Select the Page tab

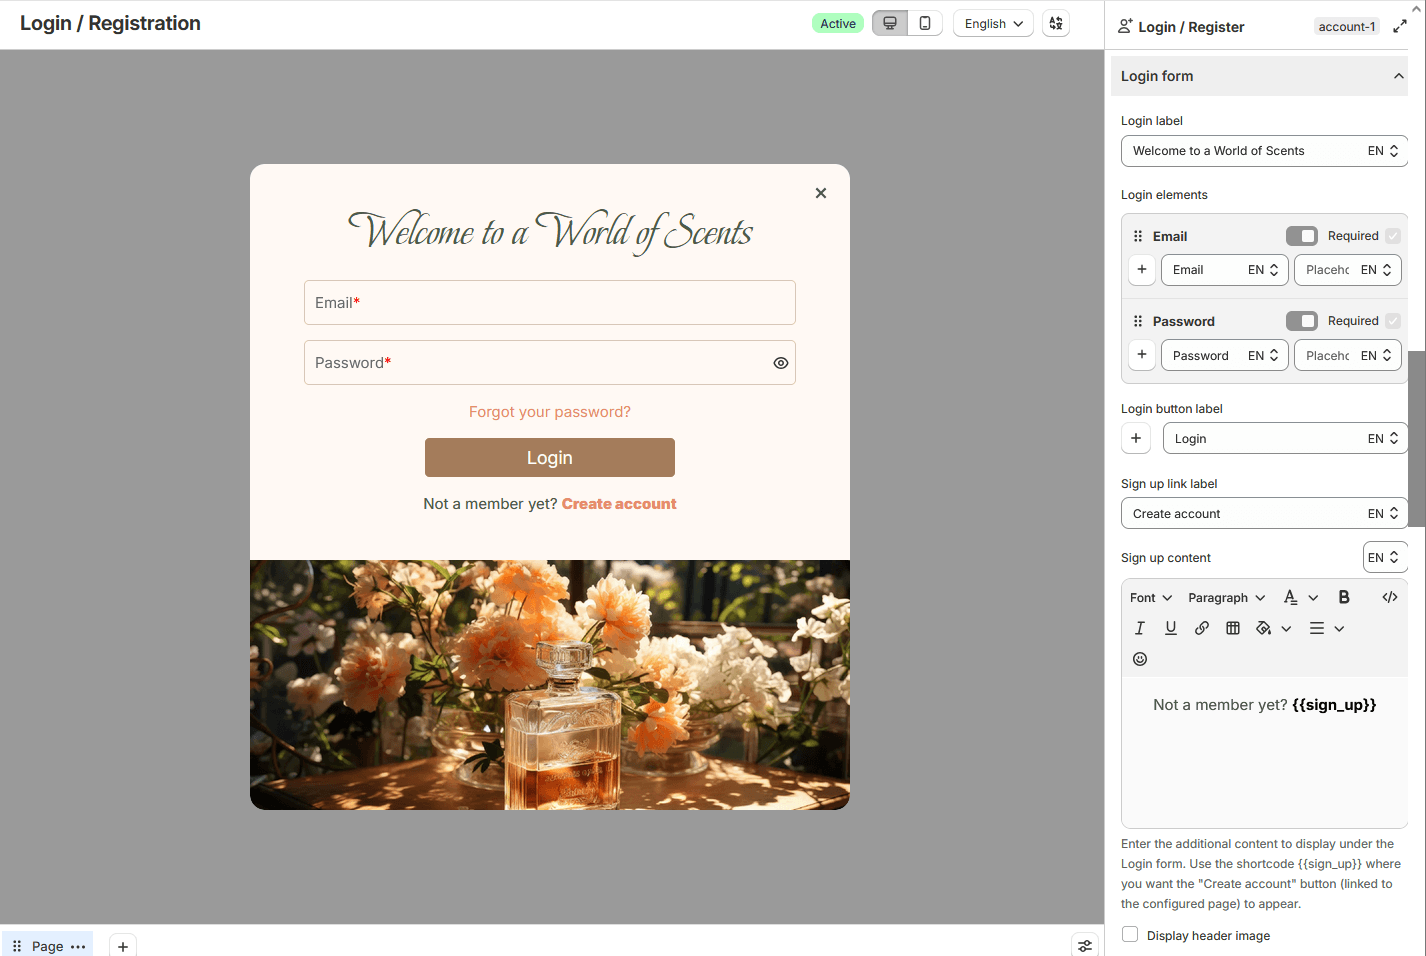coord(47,946)
